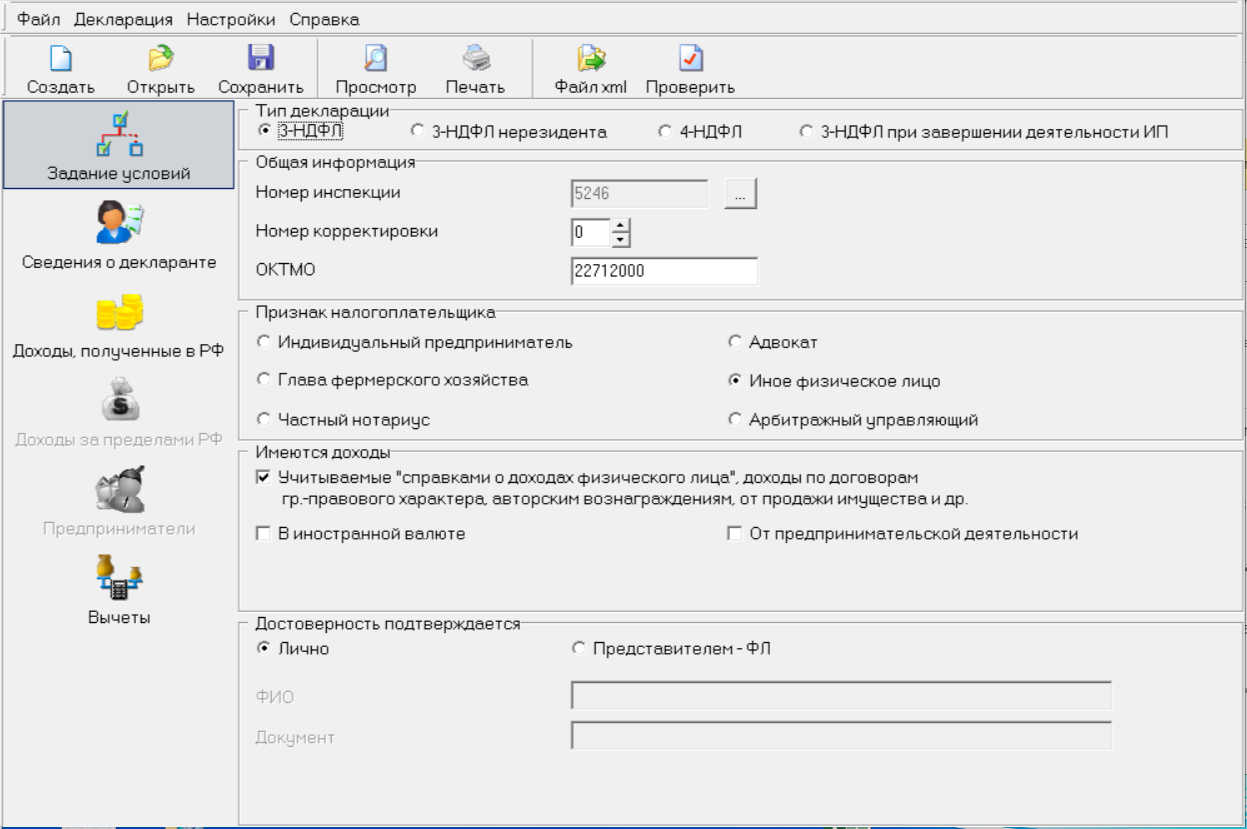Choose 3-НДФЛ при завершении деятельности ИП
Screen dimensions: 1247x829
tap(806, 131)
